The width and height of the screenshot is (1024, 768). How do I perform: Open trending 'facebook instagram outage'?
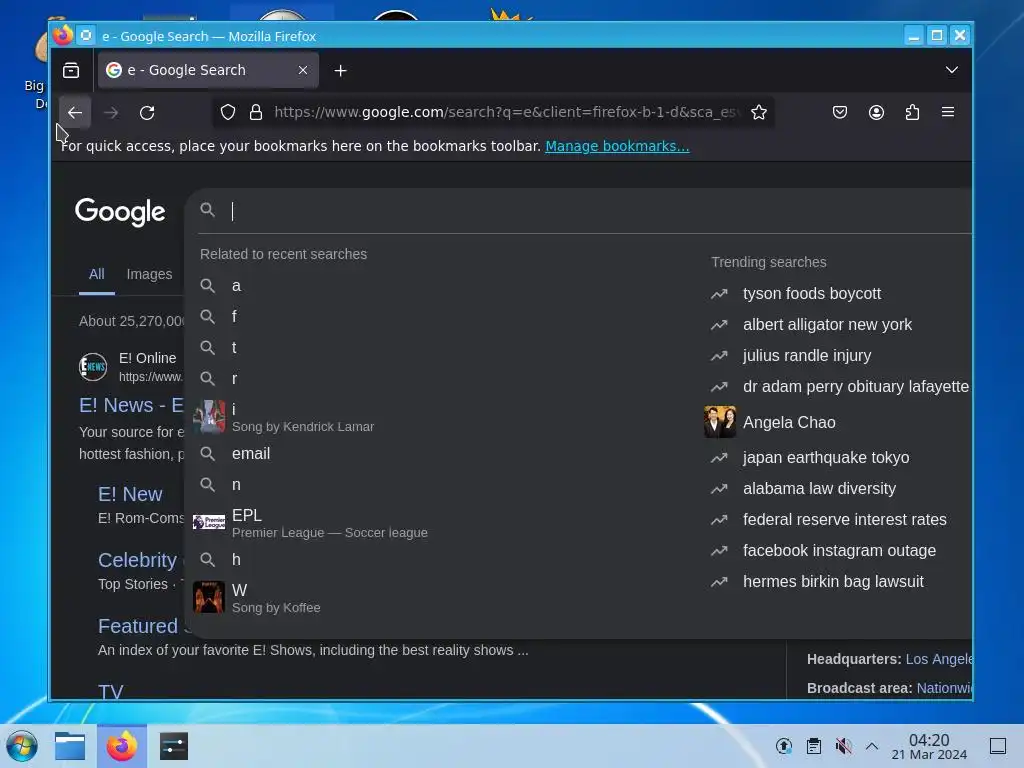[x=839, y=551]
